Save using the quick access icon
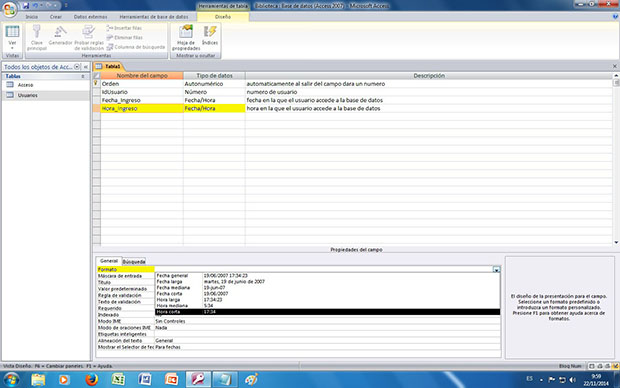This screenshot has height=388, width=620. point(26,6)
